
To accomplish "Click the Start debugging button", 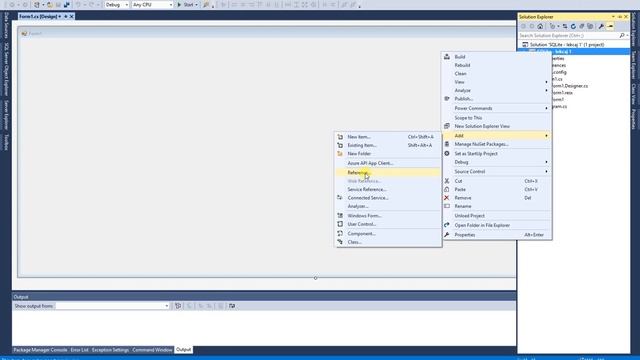I will pos(185,4).
